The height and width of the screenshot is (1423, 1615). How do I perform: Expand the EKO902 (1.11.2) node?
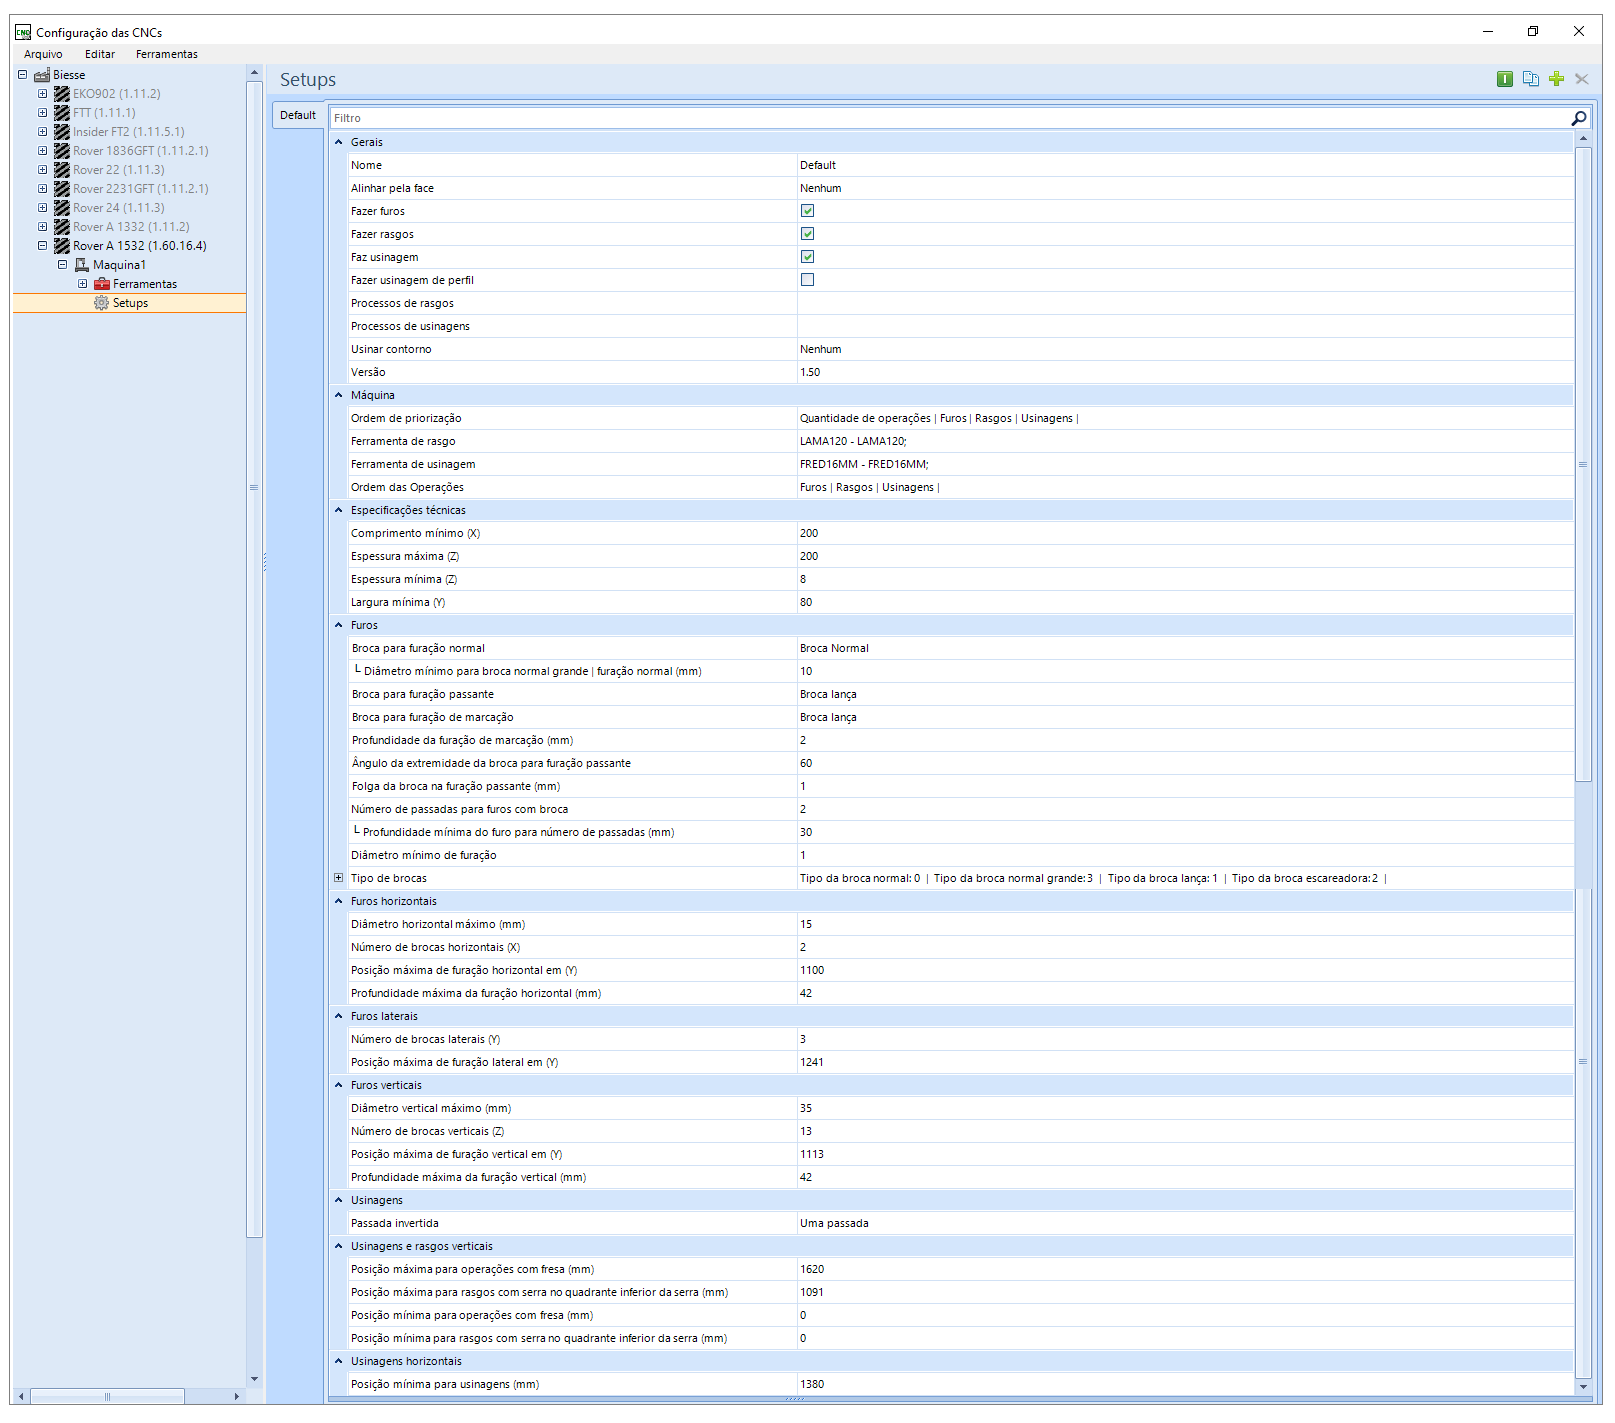pyautogui.click(x=42, y=94)
